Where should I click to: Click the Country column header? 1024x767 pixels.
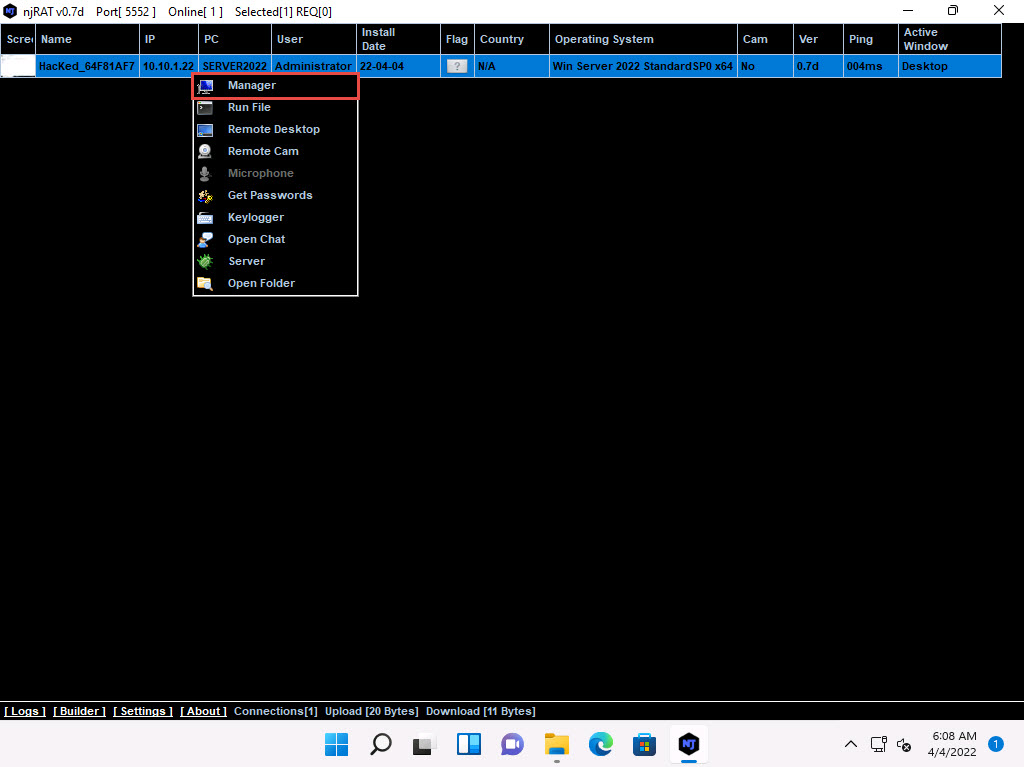coord(502,40)
